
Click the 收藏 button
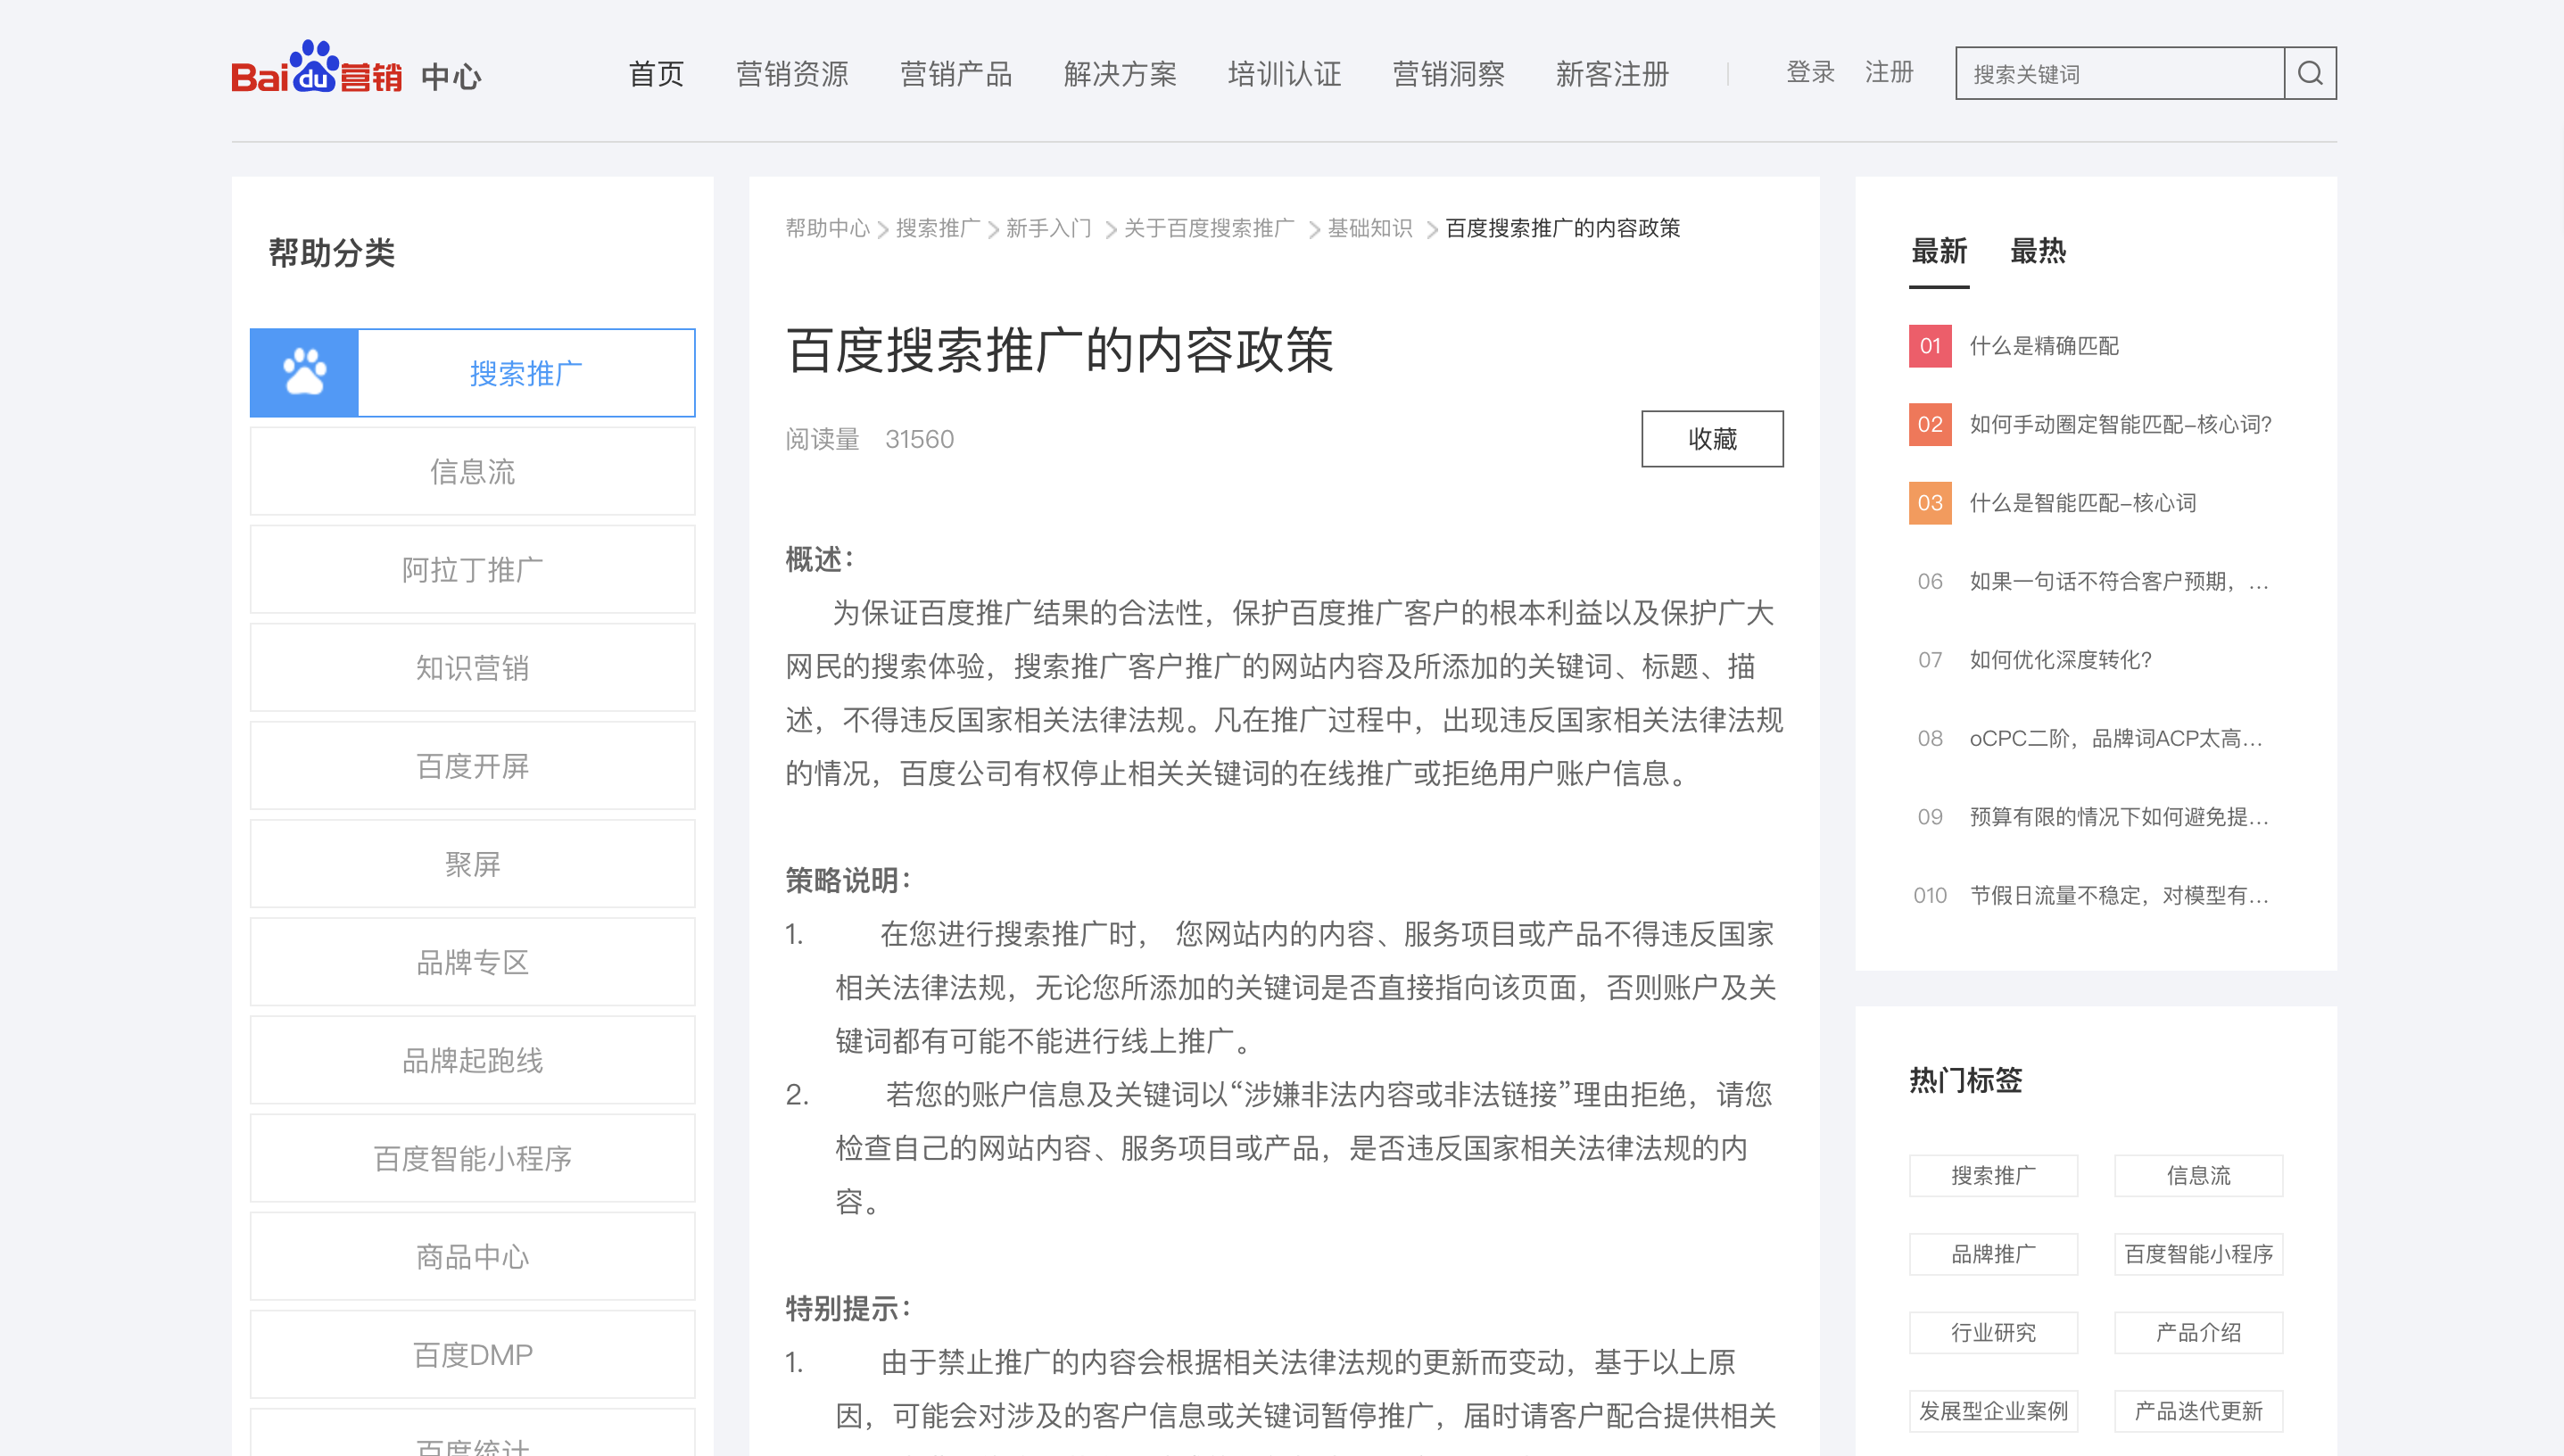[1711, 439]
